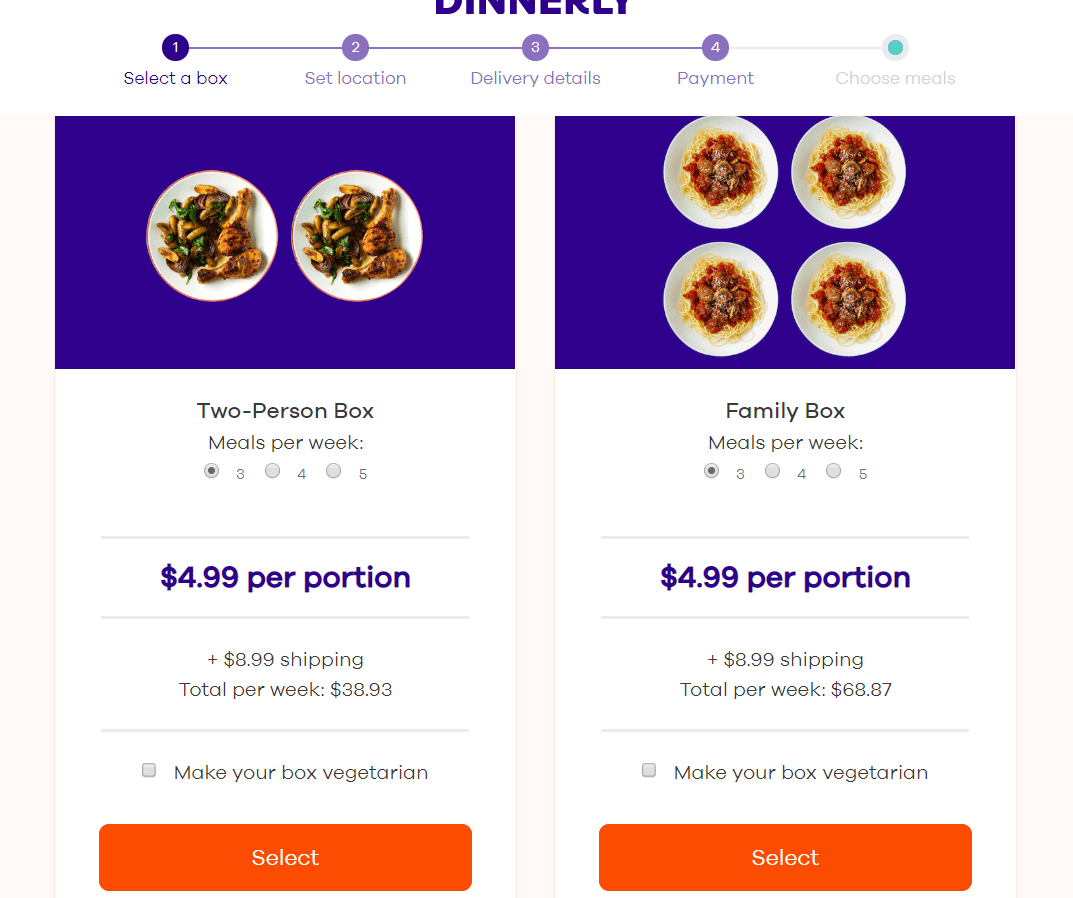The image size is (1073, 898).
Task: Click Select button for Two-Person Box
Action: (x=285, y=857)
